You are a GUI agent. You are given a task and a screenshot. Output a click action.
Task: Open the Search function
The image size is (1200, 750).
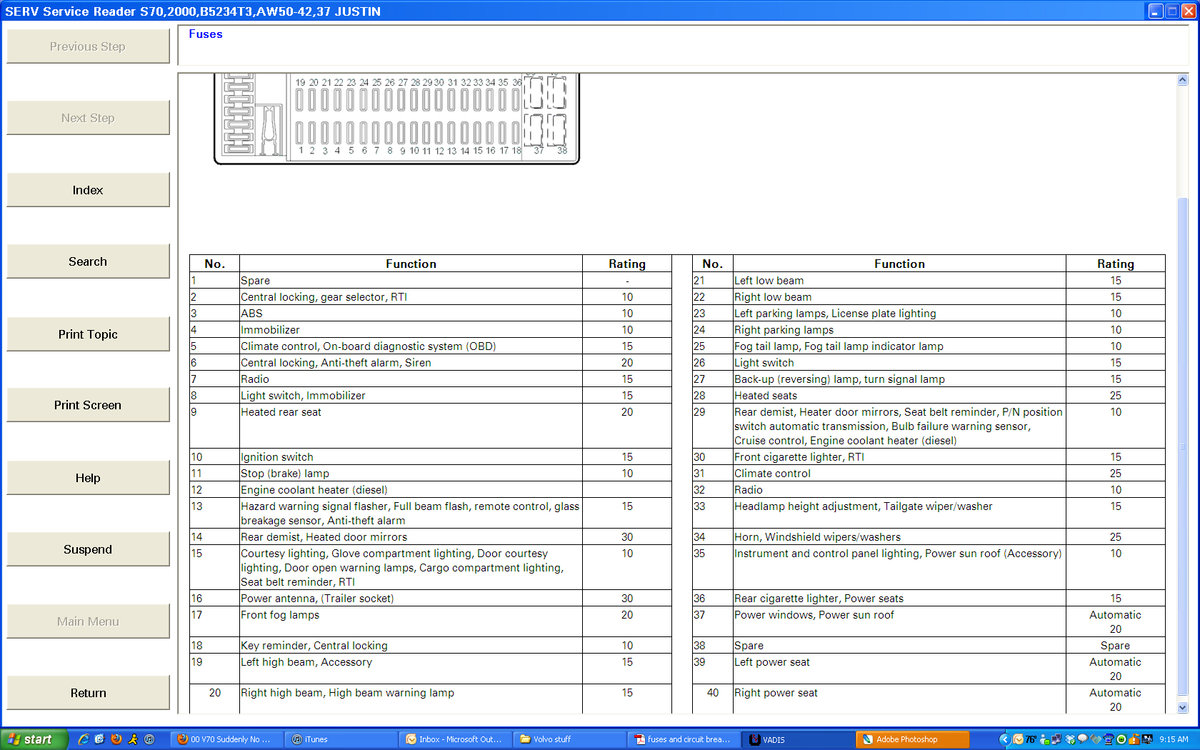coord(88,262)
